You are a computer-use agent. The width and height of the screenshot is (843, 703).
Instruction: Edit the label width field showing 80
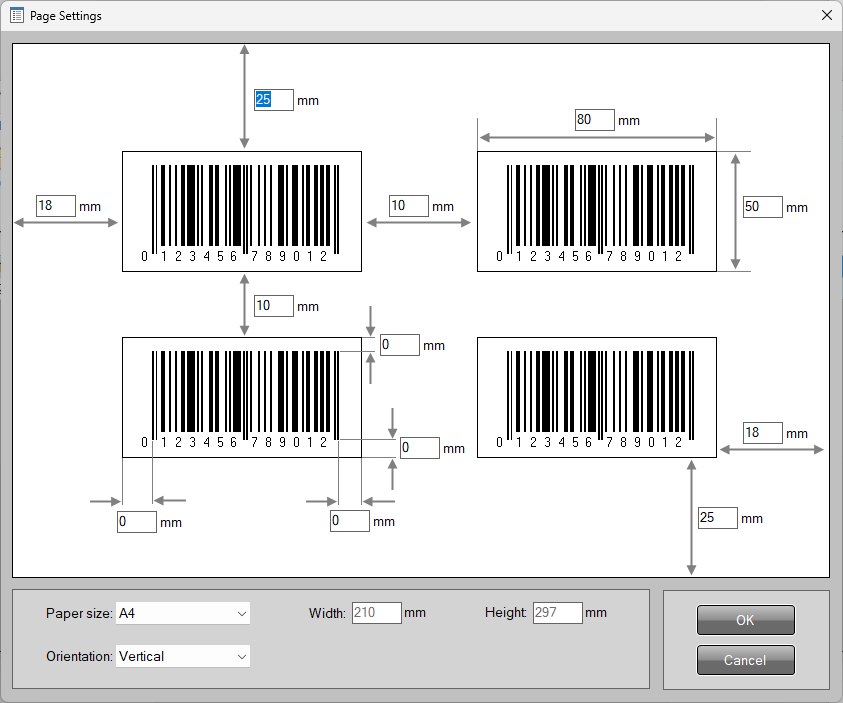pyautogui.click(x=595, y=120)
